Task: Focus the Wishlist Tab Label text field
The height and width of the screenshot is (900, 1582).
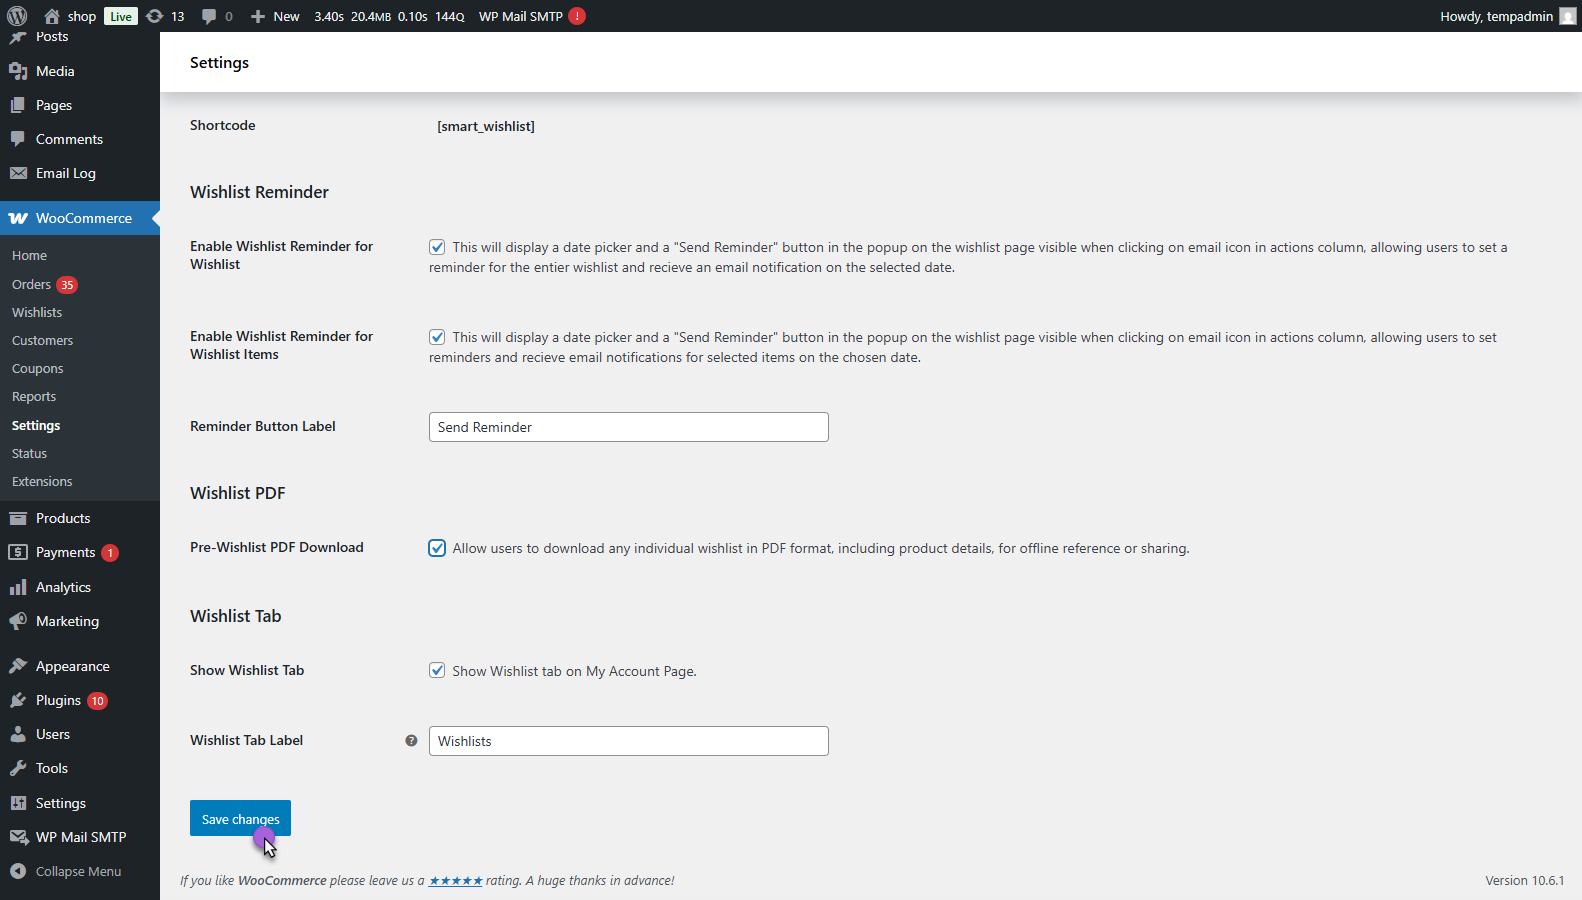Action: 628,741
